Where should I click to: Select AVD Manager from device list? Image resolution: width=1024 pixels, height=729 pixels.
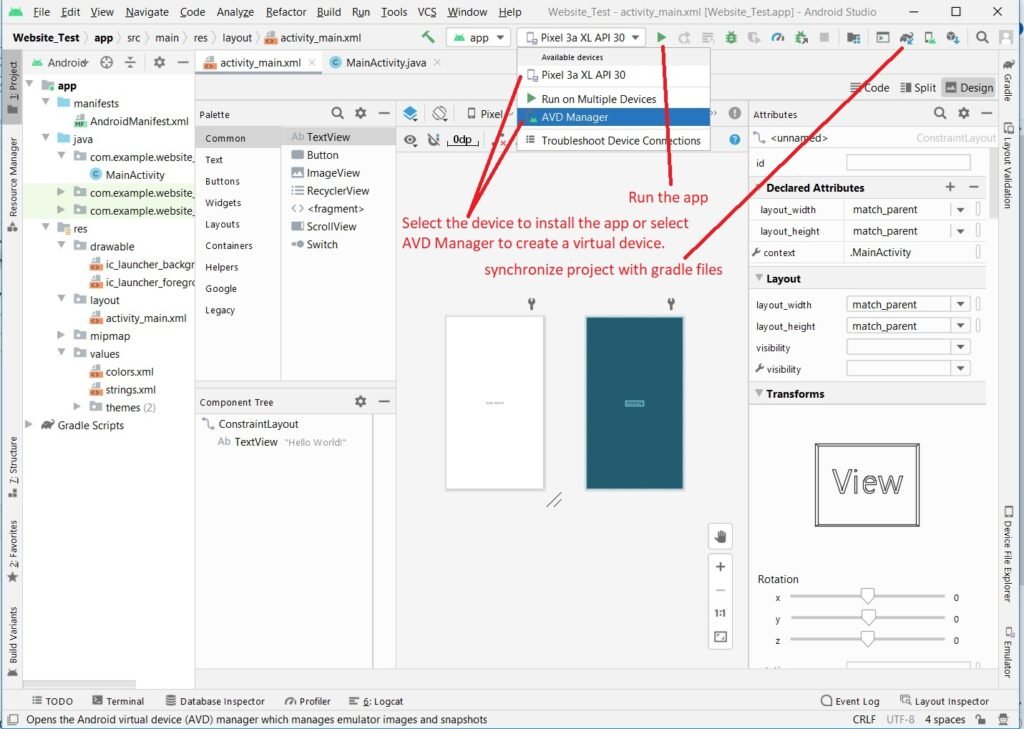[x=613, y=117]
